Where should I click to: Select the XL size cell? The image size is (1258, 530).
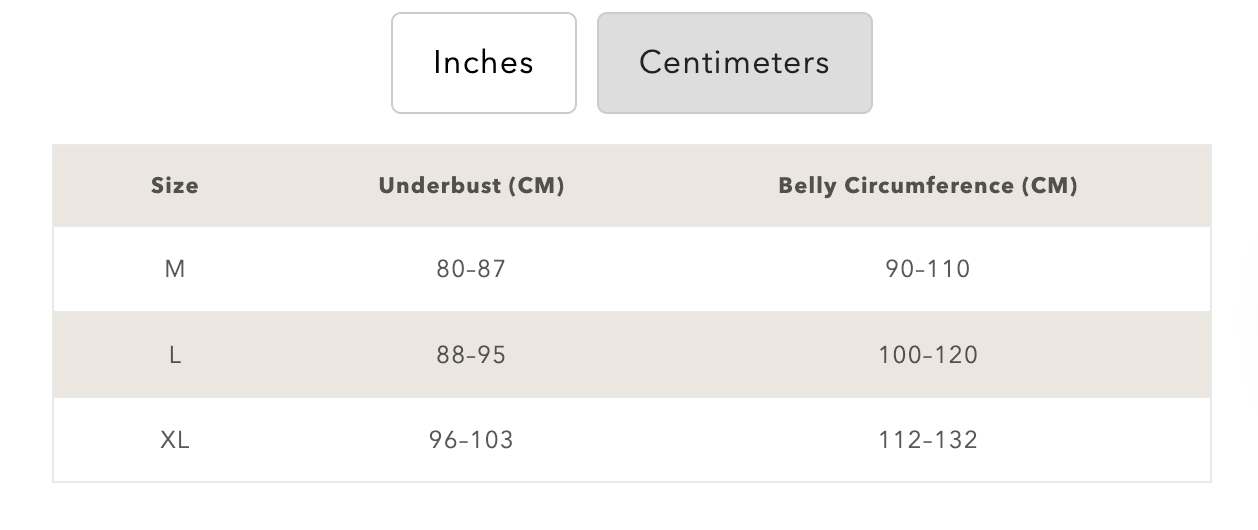(175, 440)
